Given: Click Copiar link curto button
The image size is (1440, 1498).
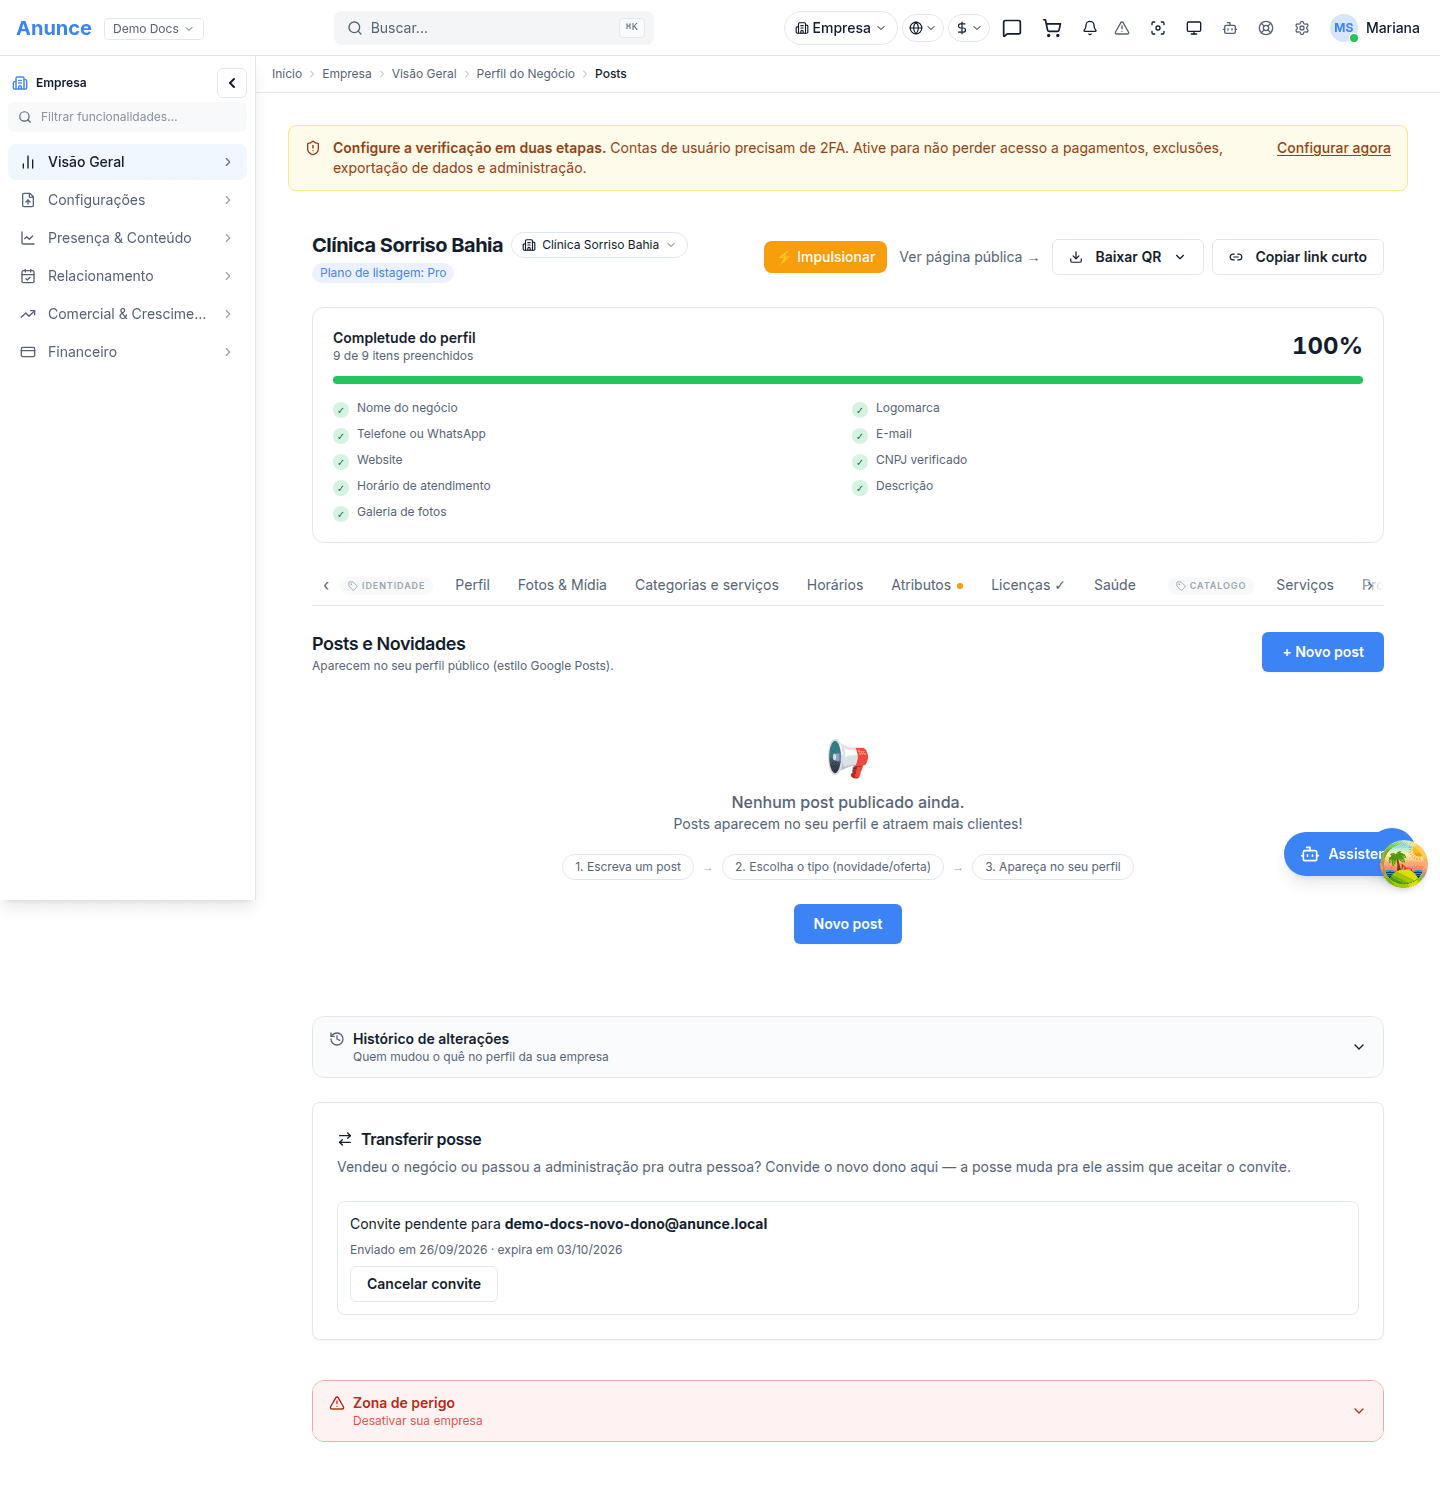Looking at the screenshot, I should click(1298, 257).
